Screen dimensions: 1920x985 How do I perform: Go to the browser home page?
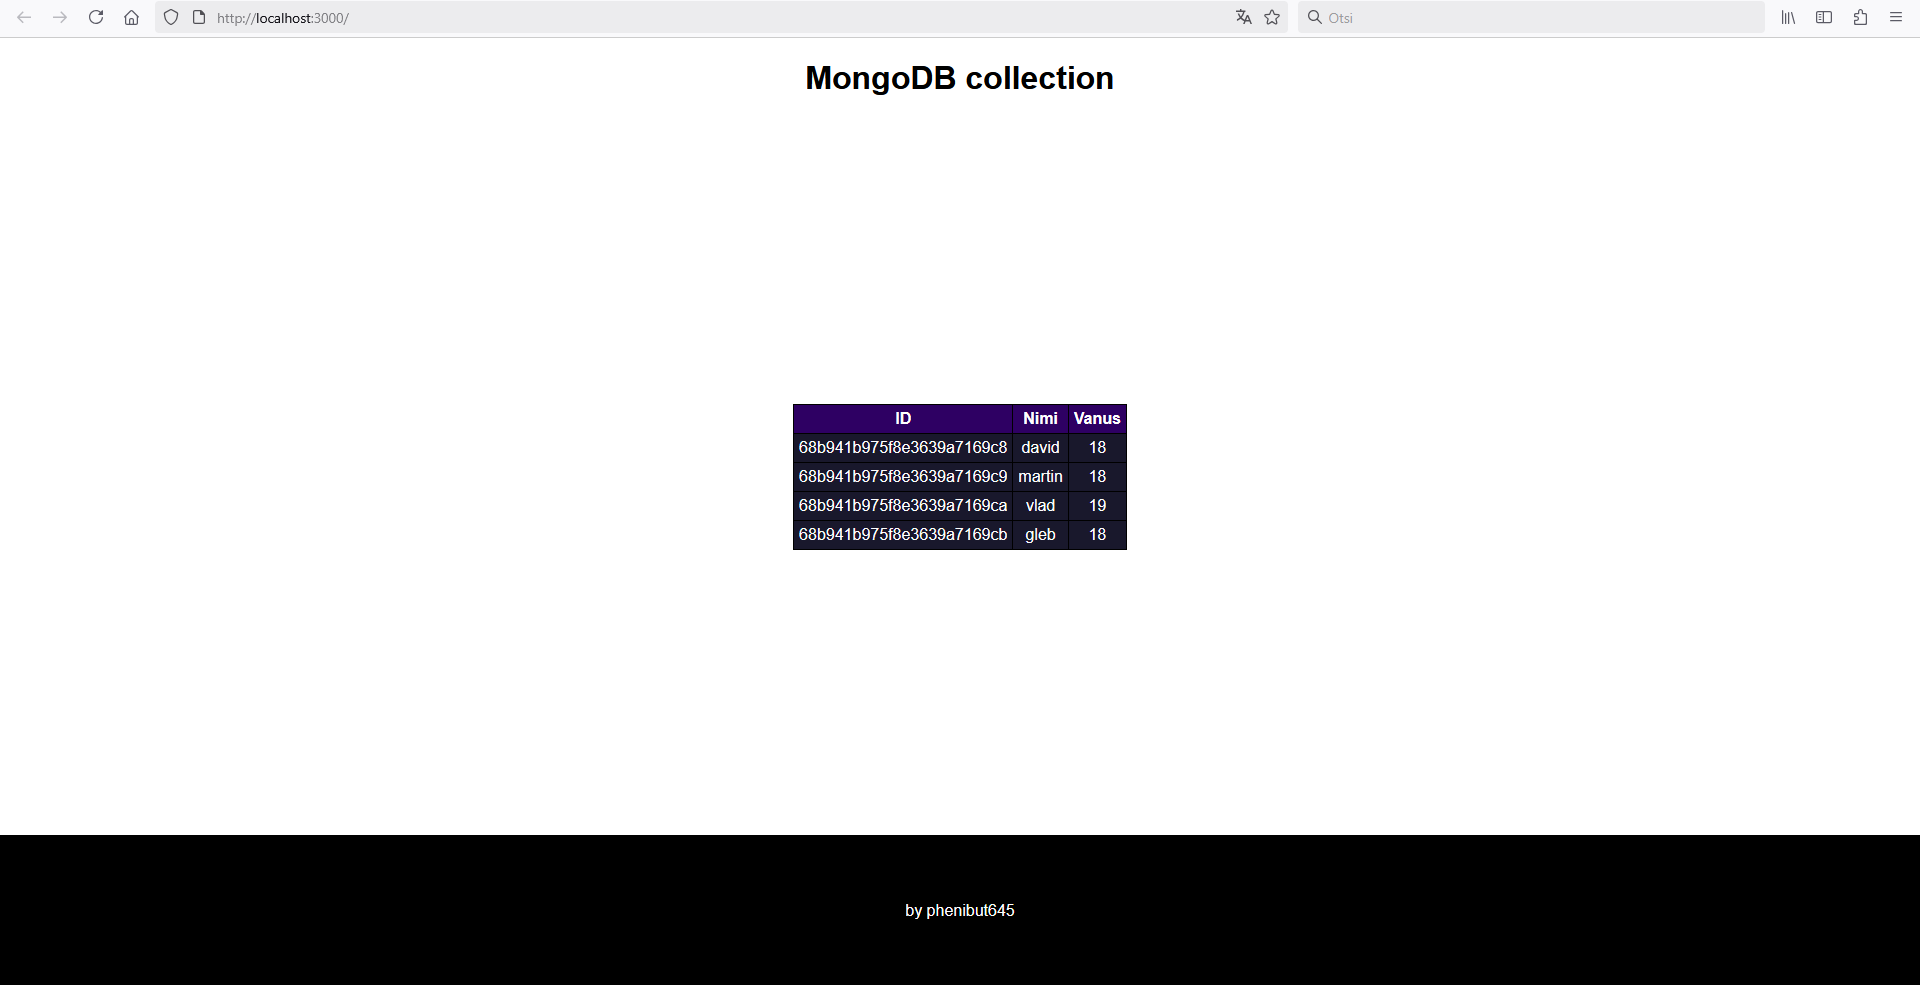[131, 18]
